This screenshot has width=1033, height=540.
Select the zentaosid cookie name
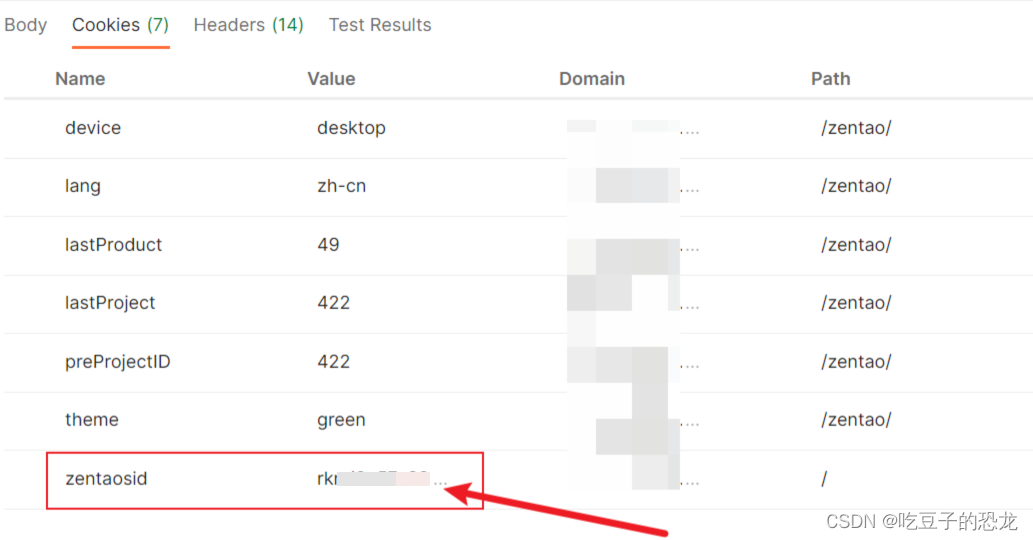[x=106, y=479]
